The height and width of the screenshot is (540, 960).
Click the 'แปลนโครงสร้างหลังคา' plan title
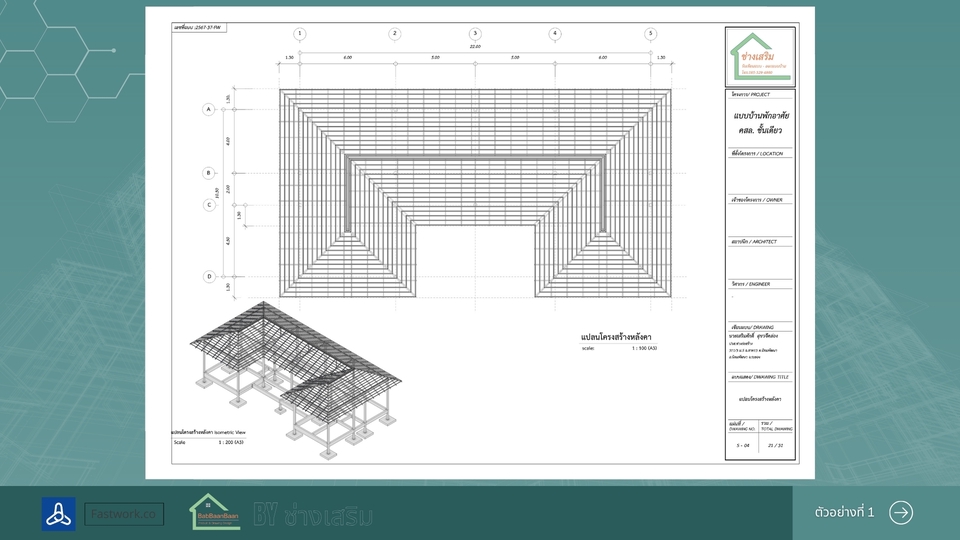tap(620, 339)
